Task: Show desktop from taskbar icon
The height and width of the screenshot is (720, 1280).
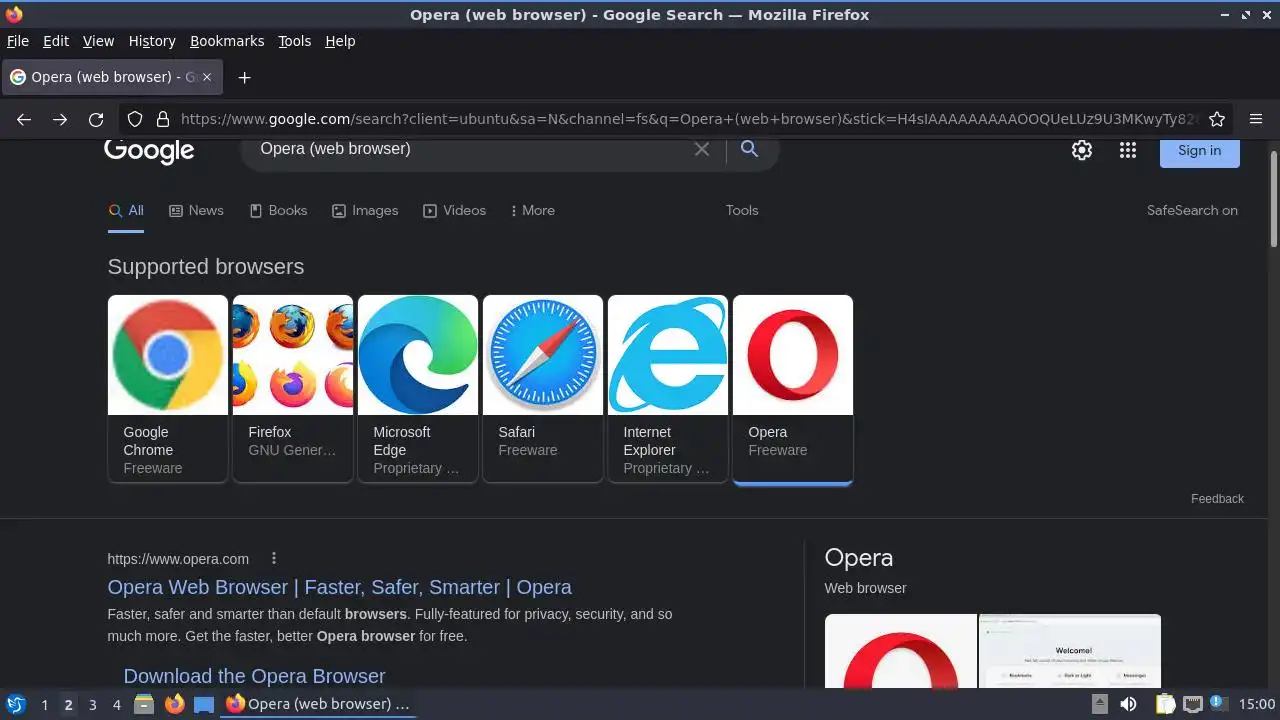Action: tap(204, 704)
